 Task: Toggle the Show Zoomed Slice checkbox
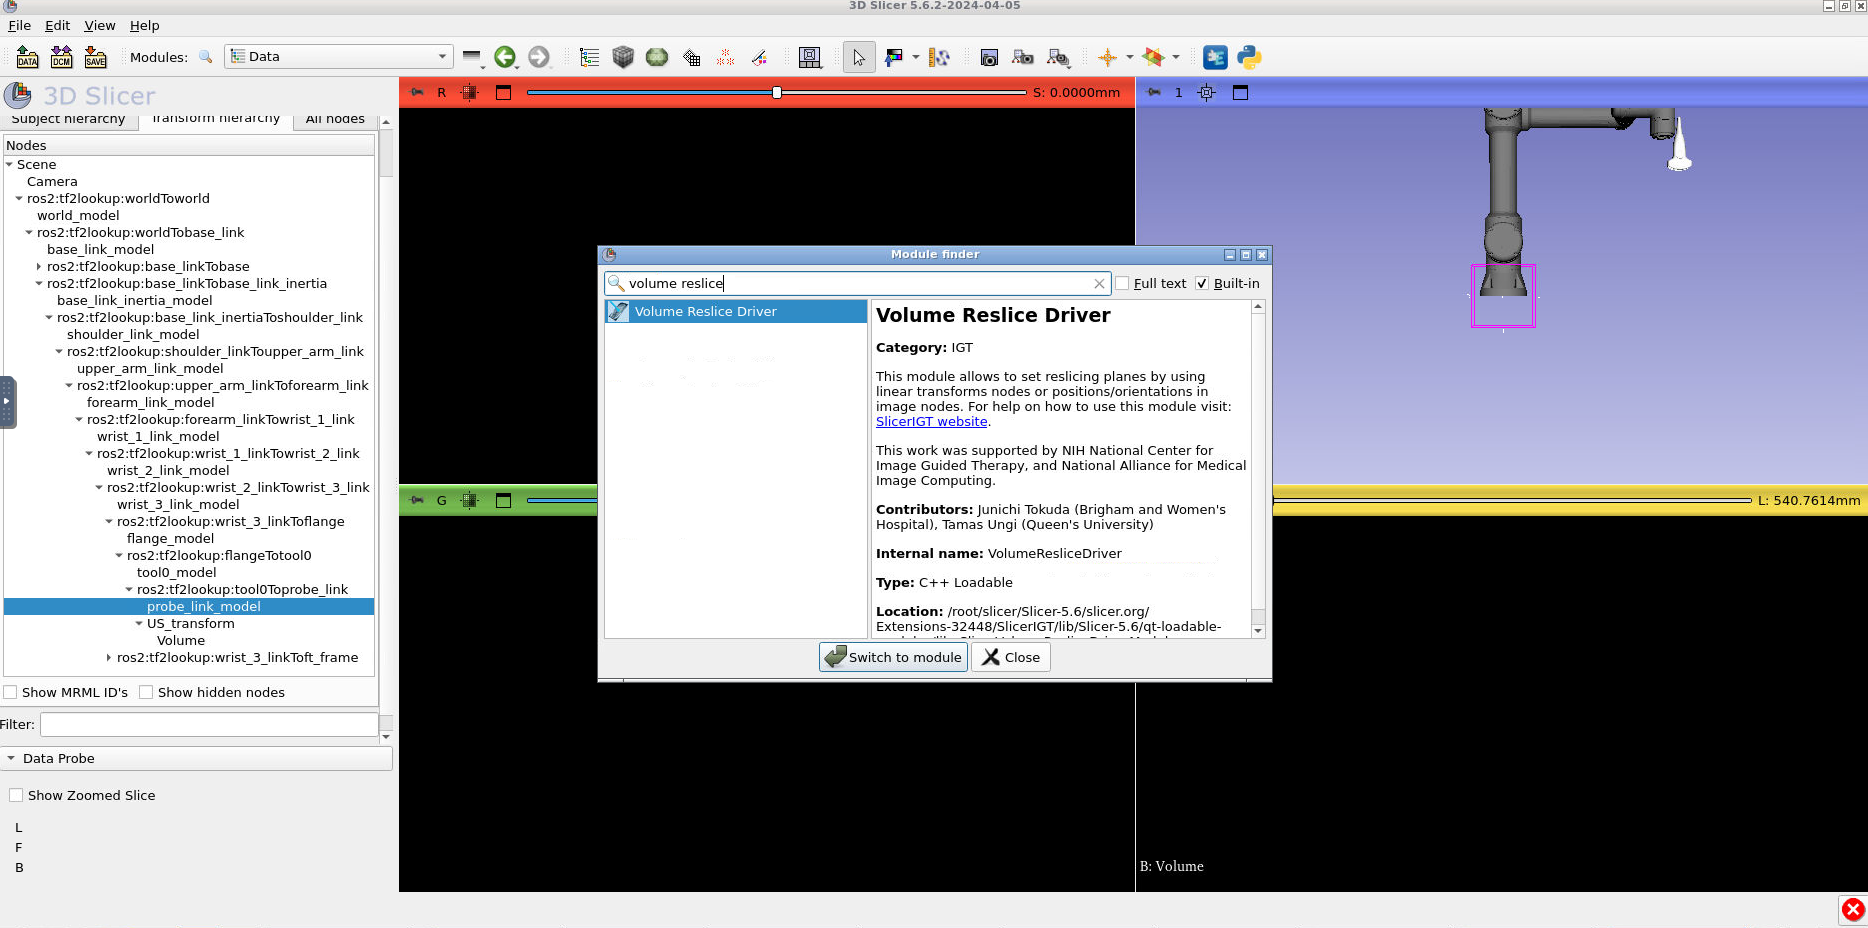pyautogui.click(x=16, y=795)
